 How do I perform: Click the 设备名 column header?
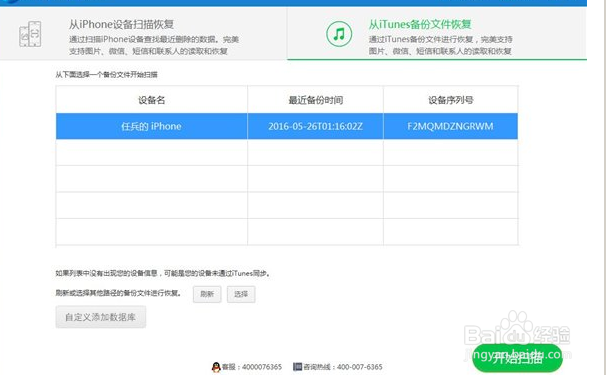coord(152,100)
